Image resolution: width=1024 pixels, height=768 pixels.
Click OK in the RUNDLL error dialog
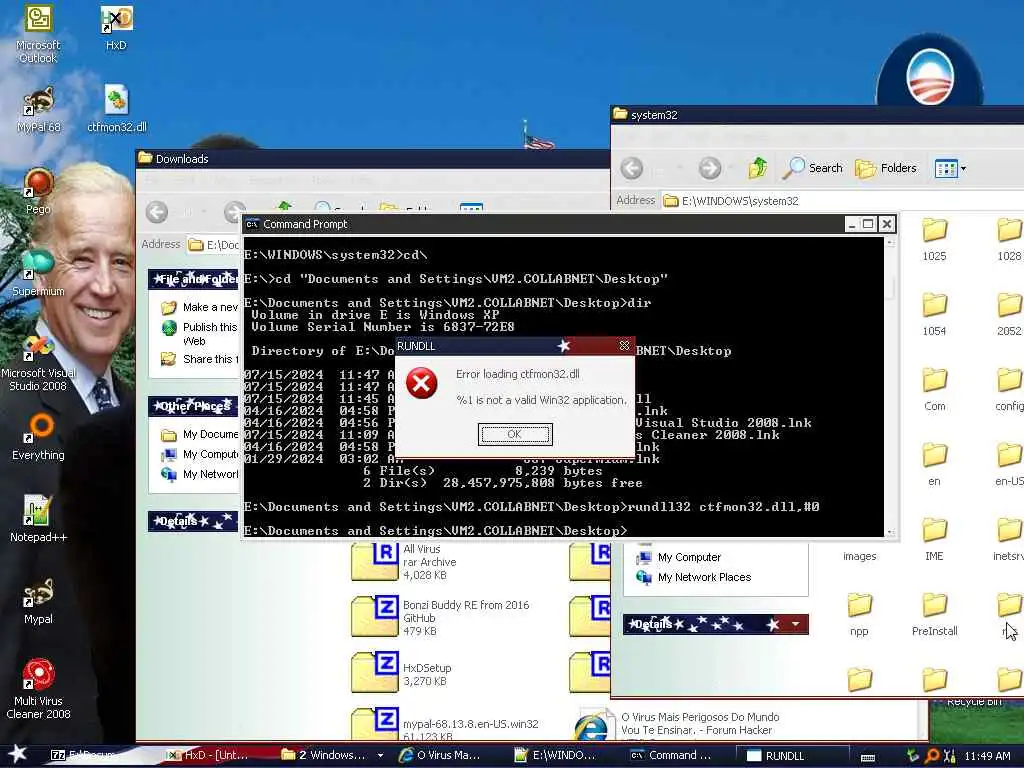point(515,434)
